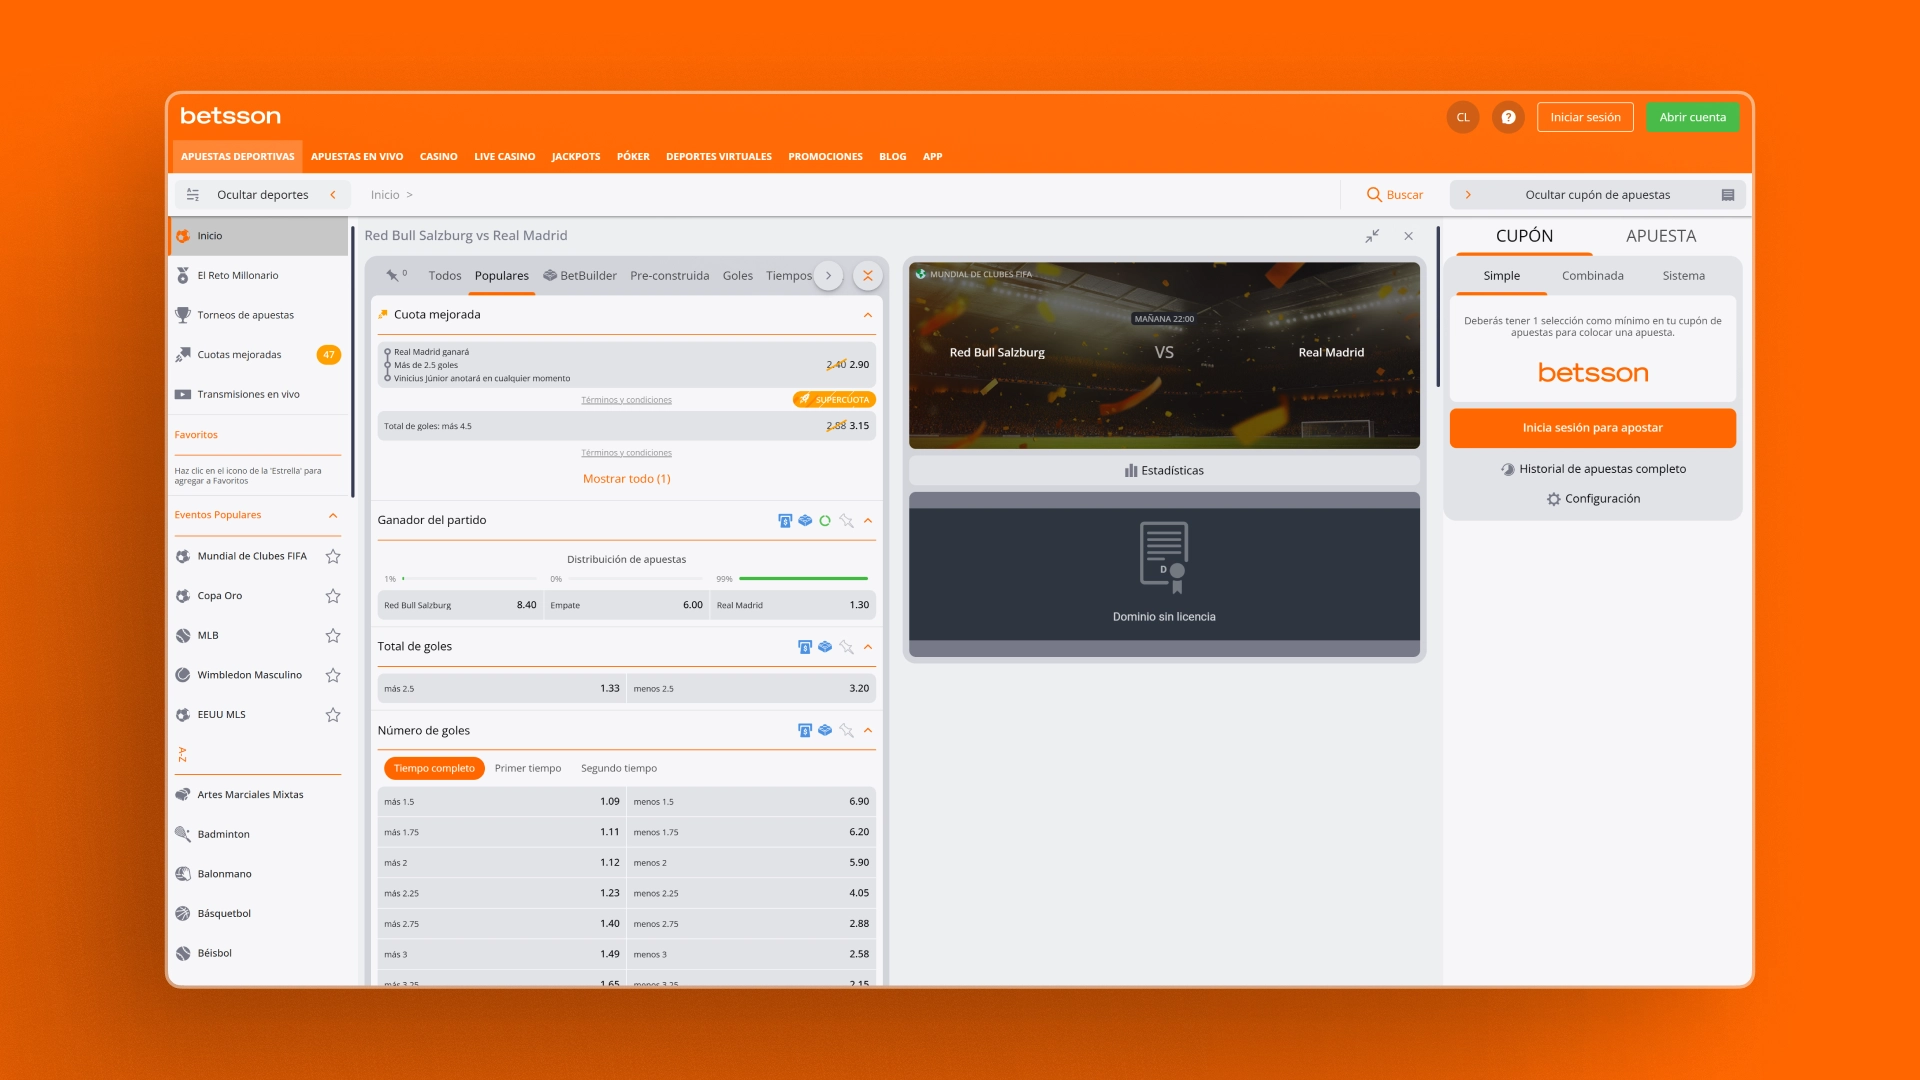Pin the Número de goles market
1920x1080 pixels.
coord(846,731)
